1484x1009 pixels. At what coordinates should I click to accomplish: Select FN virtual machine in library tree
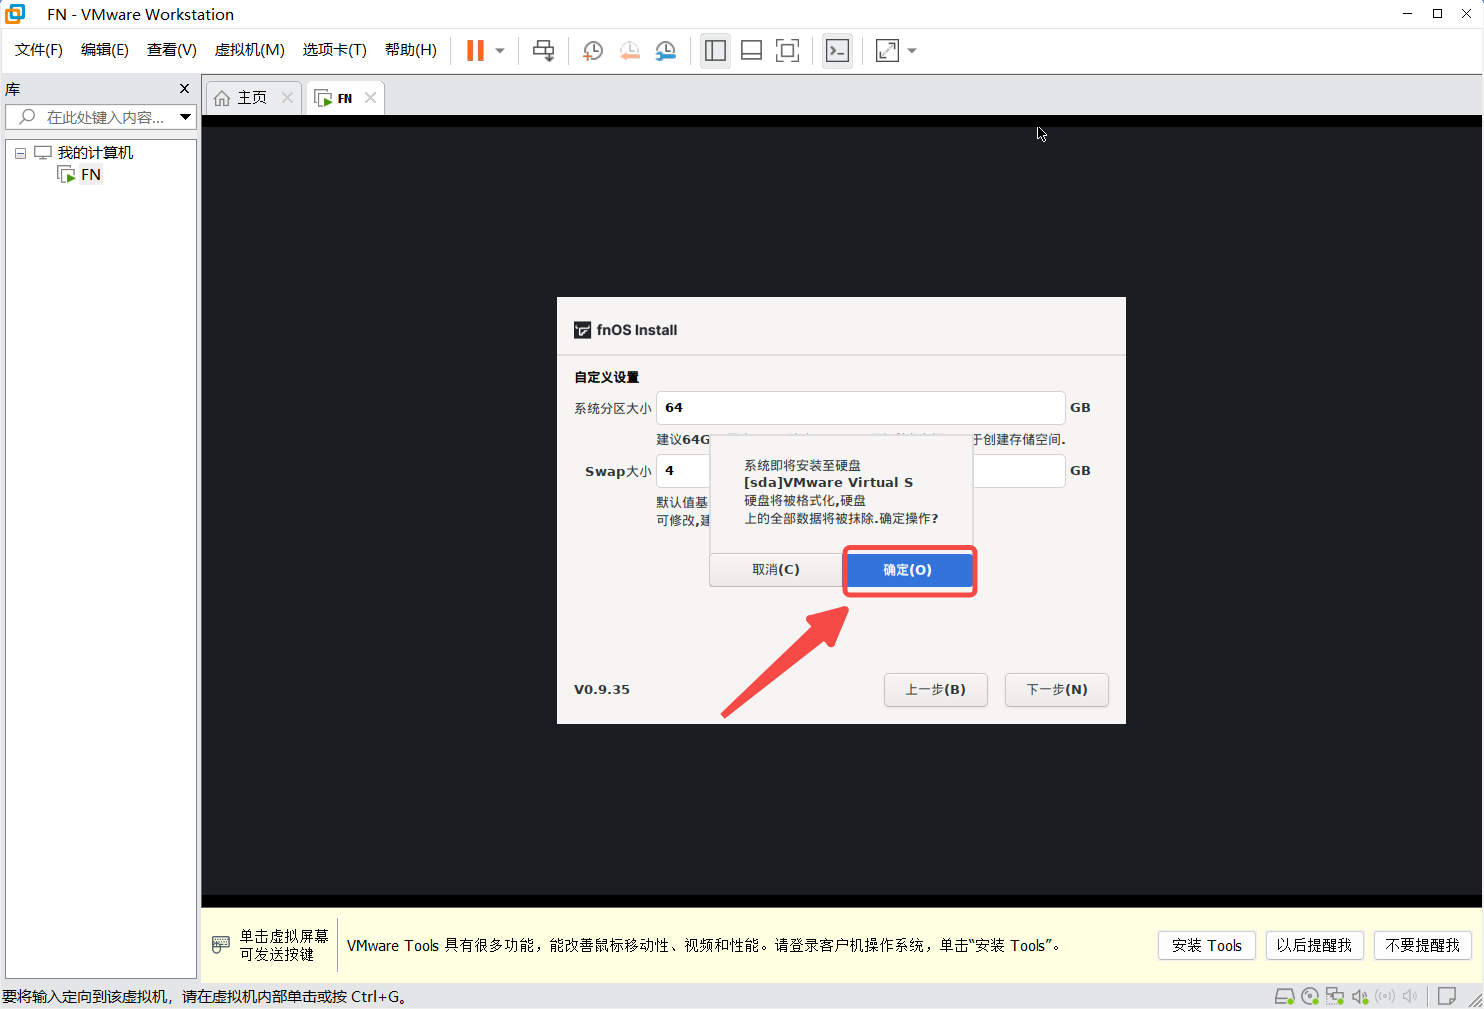[90, 175]
